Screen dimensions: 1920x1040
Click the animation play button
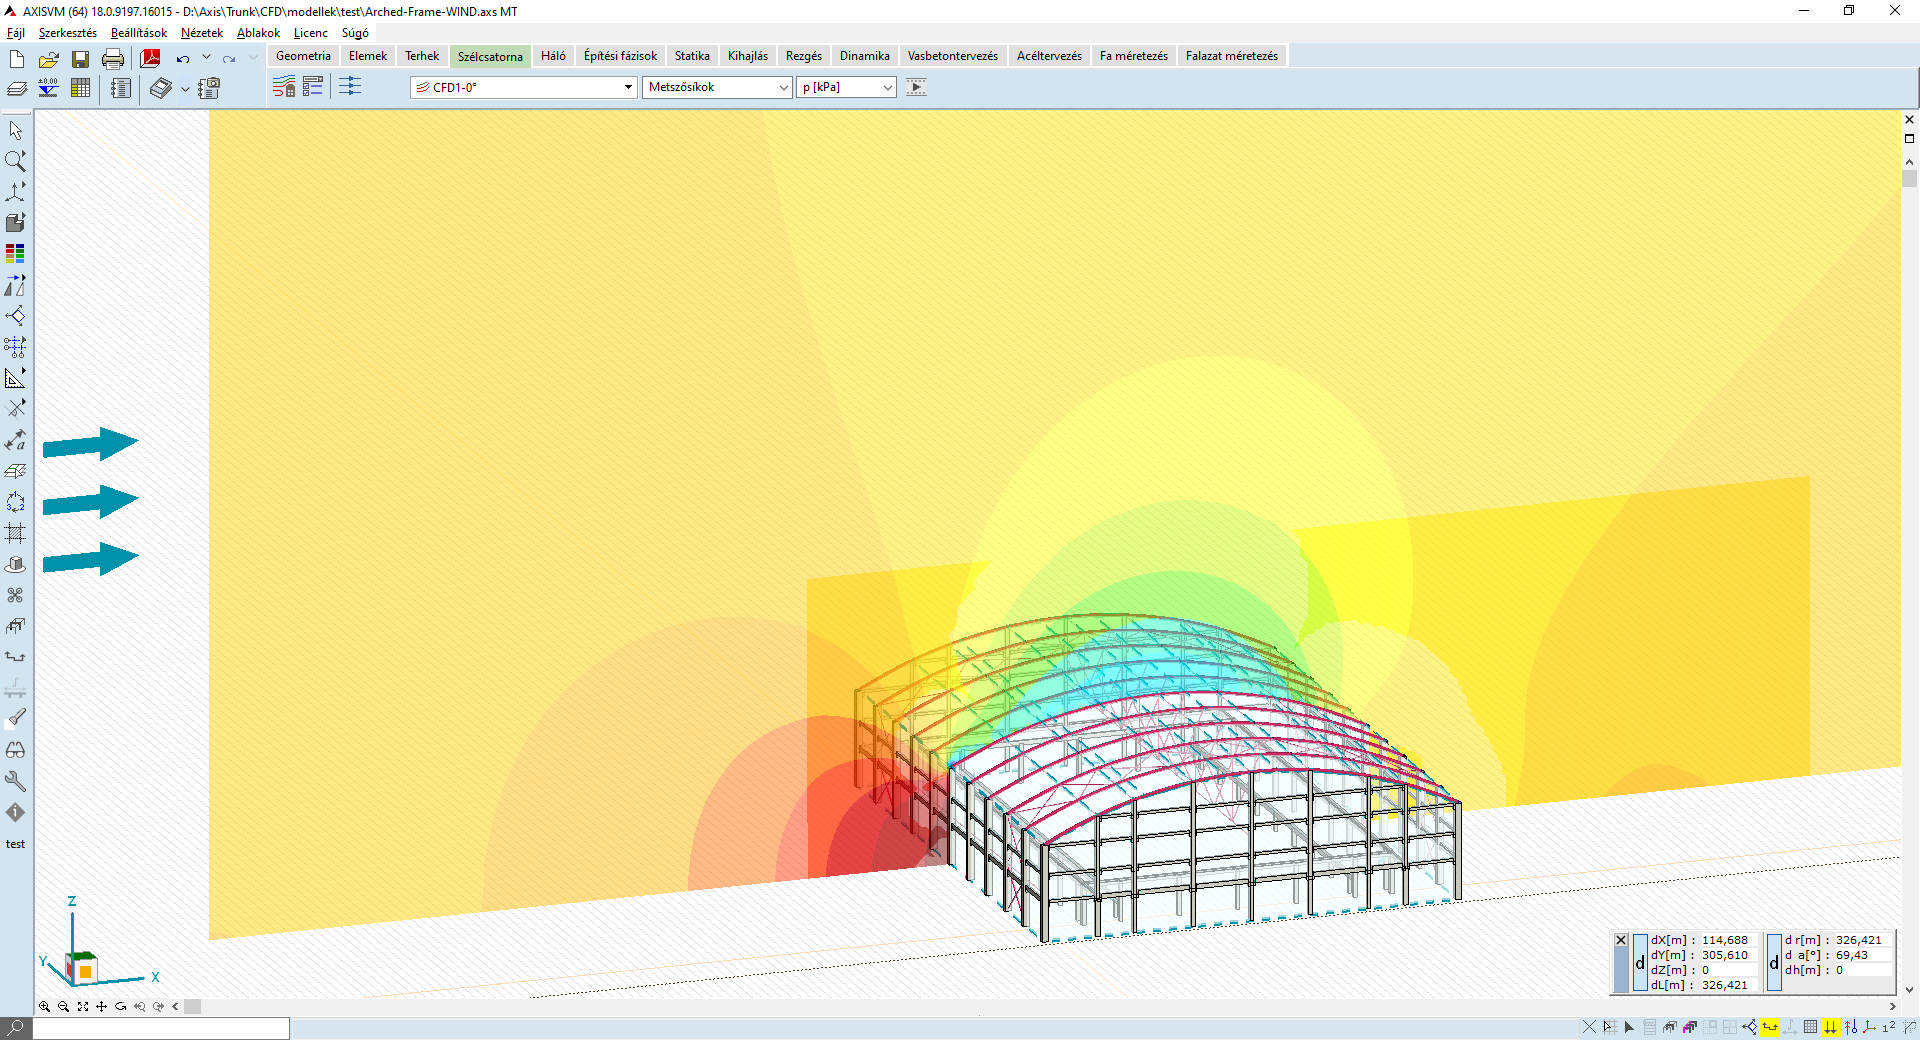tap(916, 87)
